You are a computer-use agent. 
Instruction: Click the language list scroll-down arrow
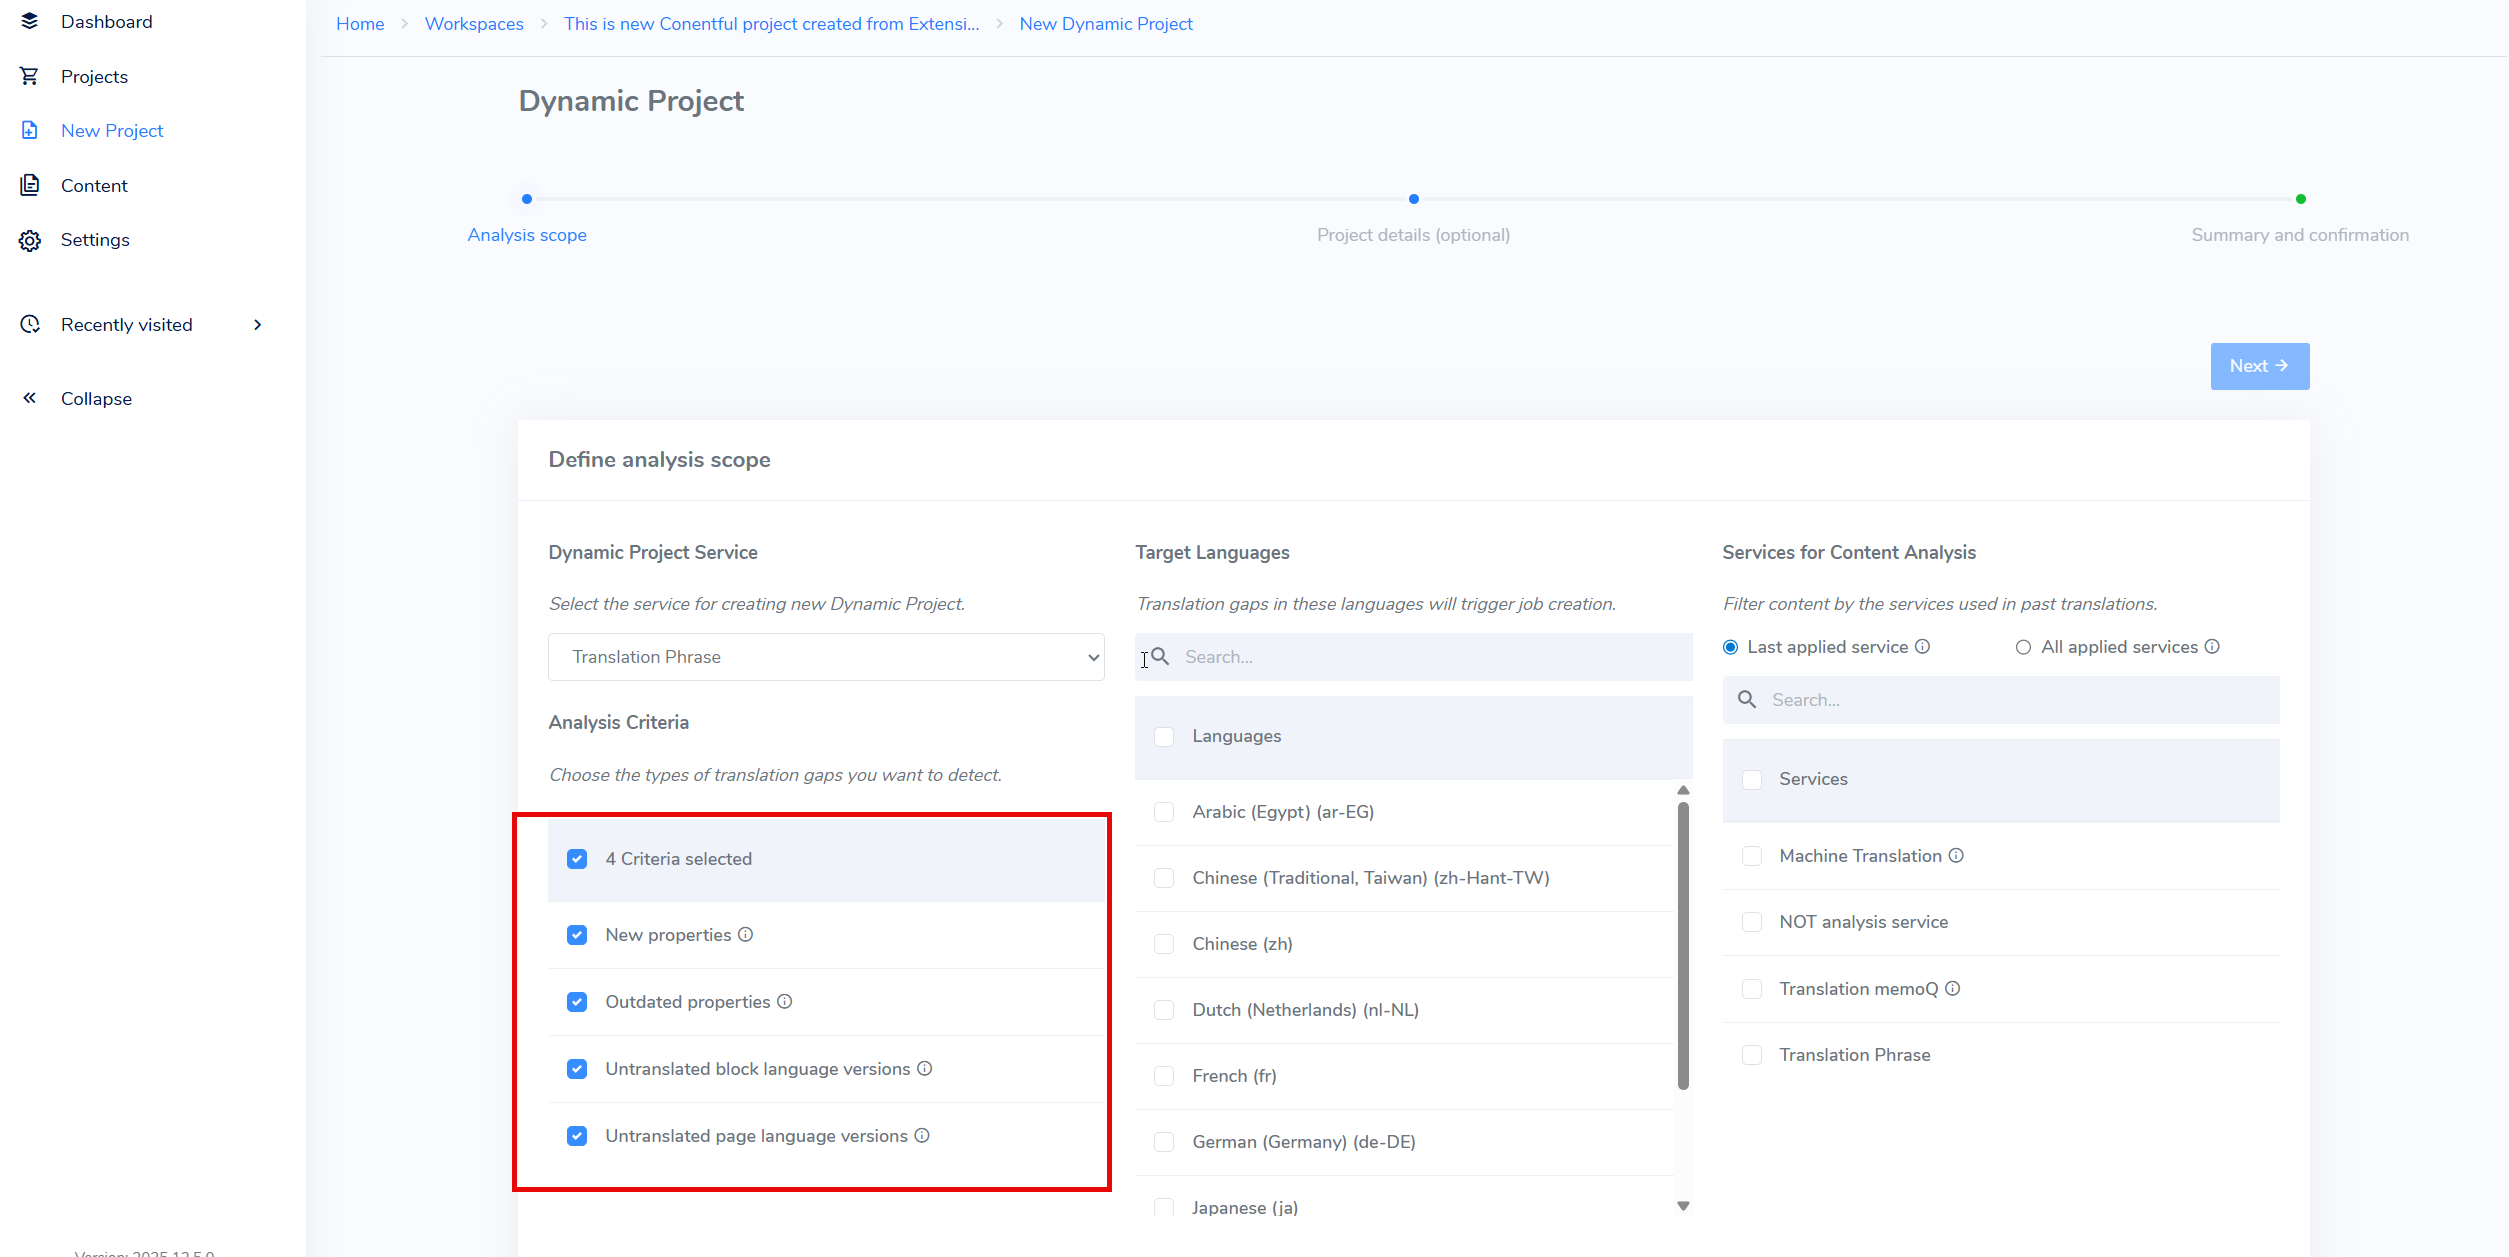click(1683, 1206)
